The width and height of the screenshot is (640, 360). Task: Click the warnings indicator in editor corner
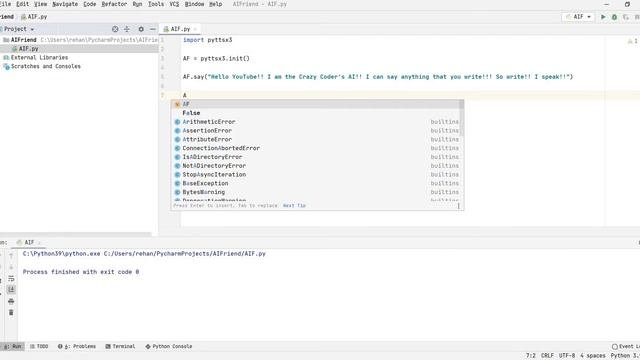pyautogui.click(x=632, y=41)
